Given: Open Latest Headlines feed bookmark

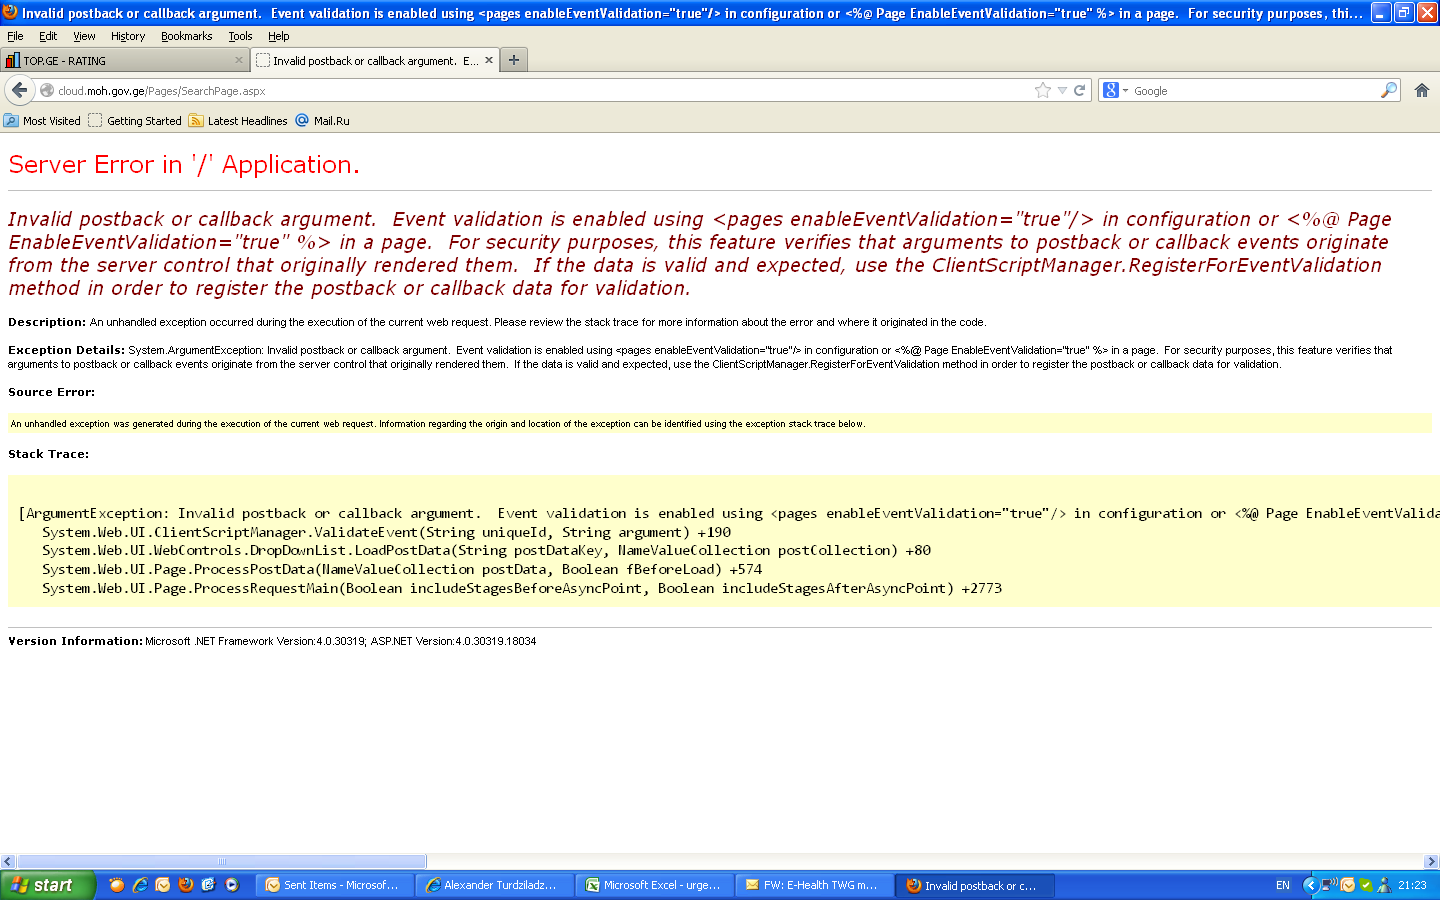Looking at the screenshot, I should pyautogui.click(x=239, y=121).
